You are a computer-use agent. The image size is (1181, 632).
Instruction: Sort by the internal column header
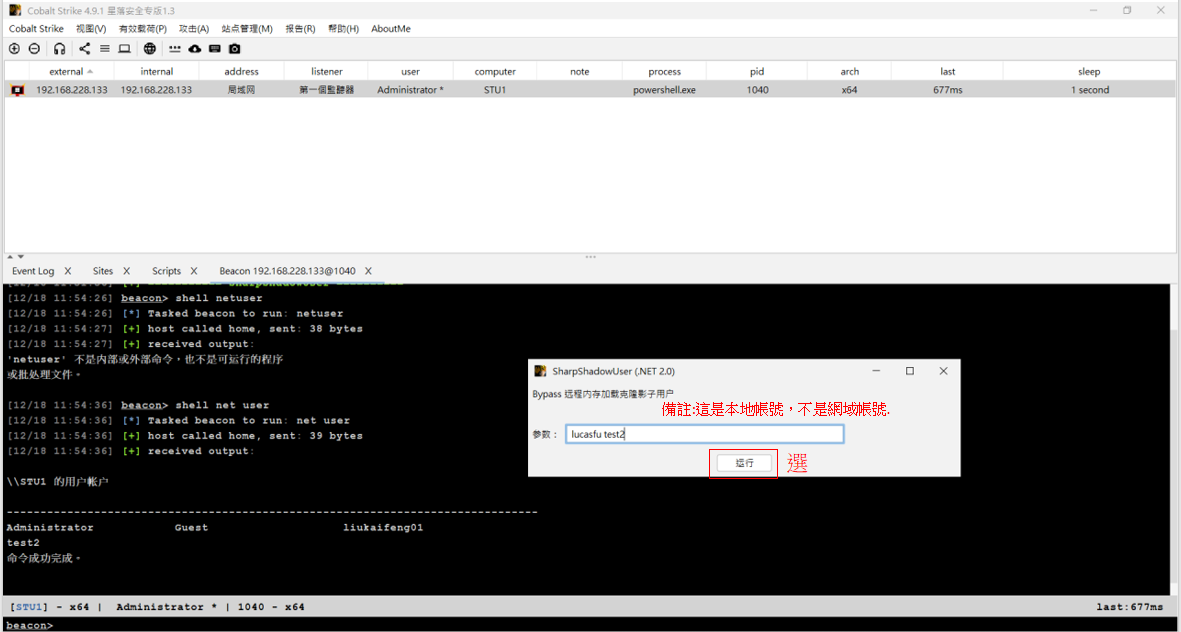[157, 72]
